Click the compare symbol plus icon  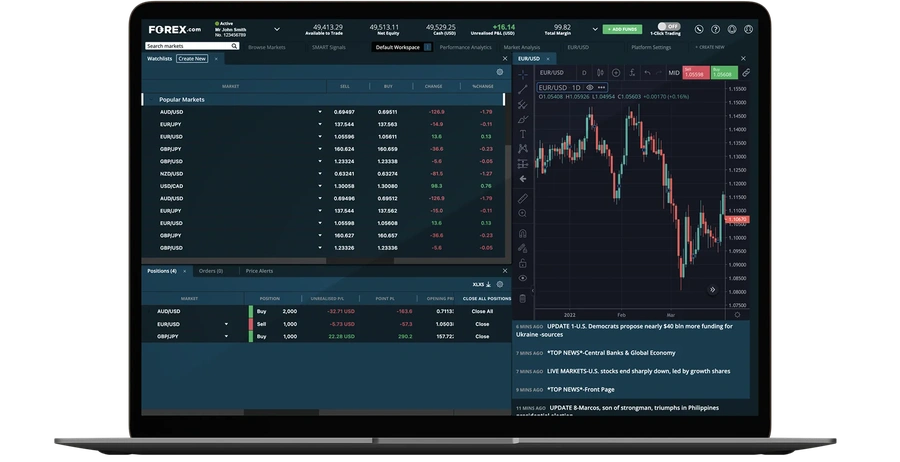pyautogui.click(x=616, y=73)
